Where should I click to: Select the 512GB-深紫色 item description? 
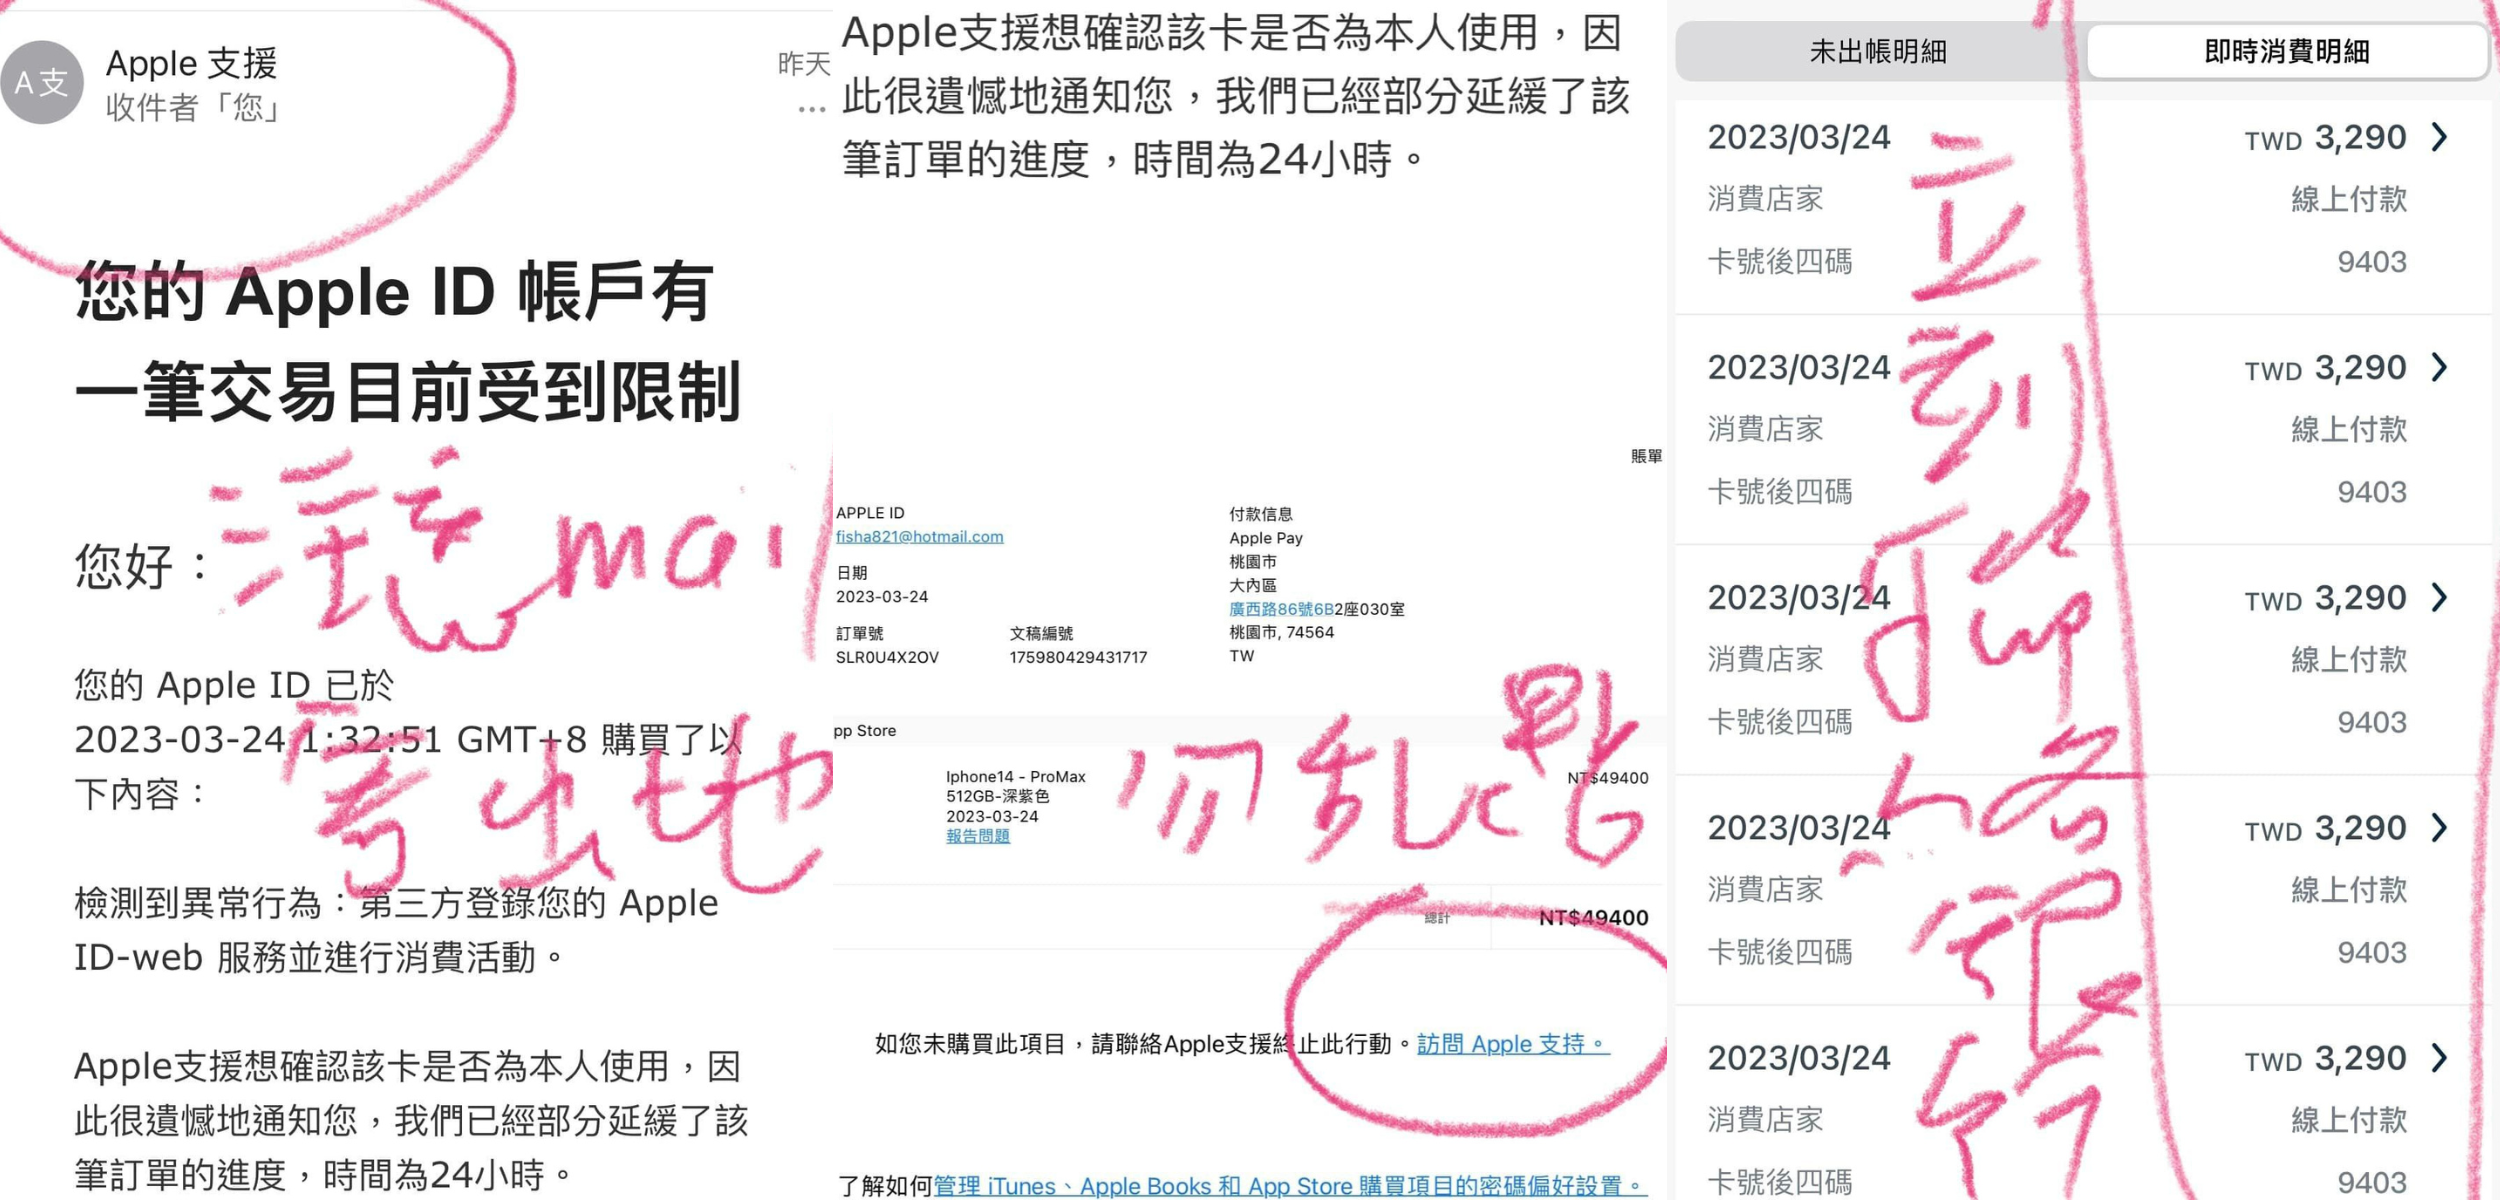coord(997,797)
